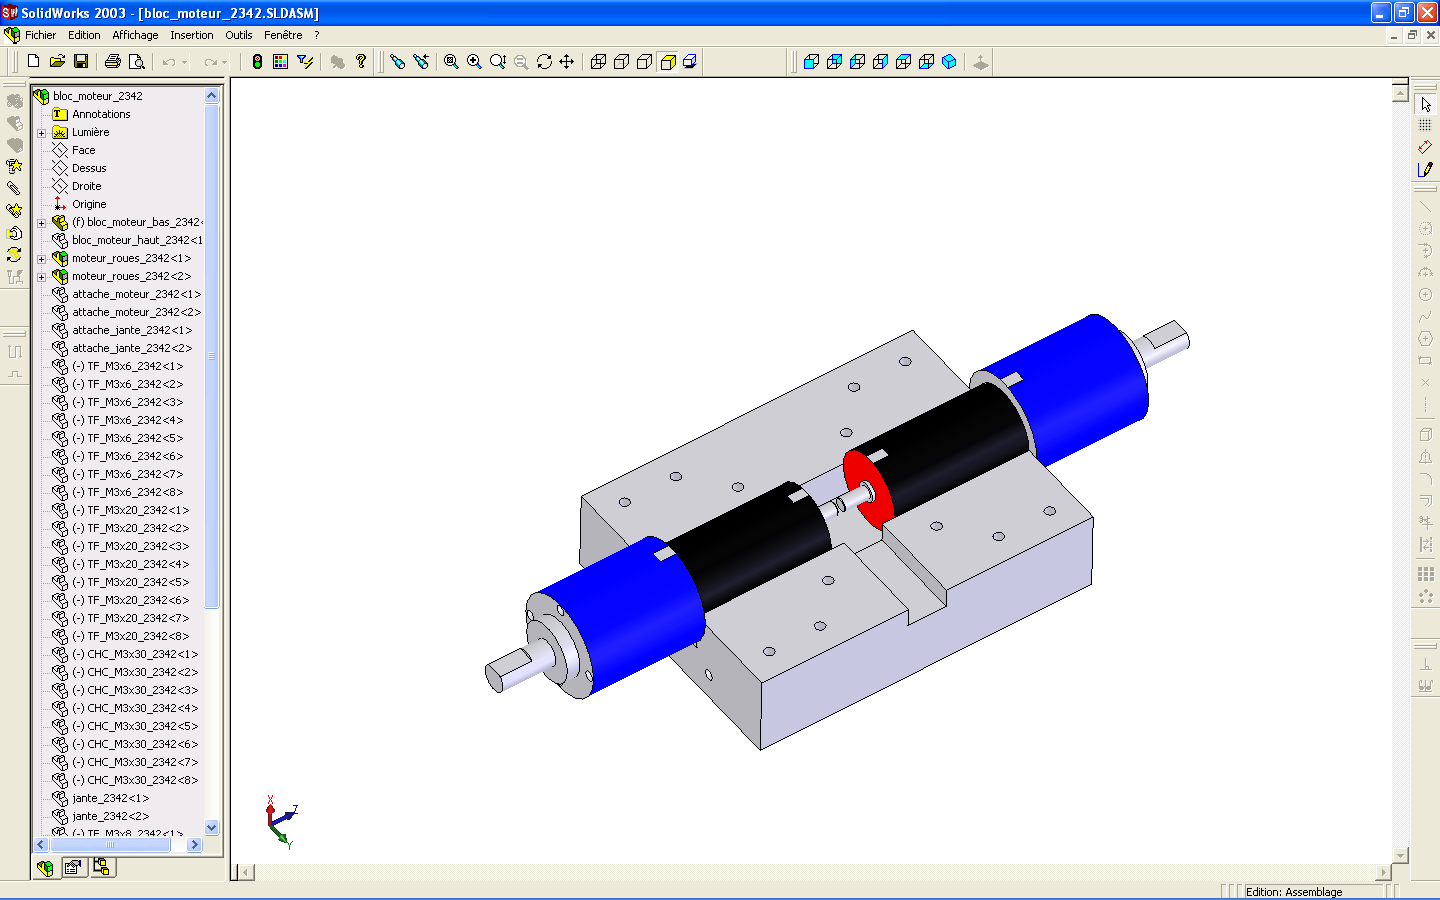
Task: Expand the Lumière folder node
Action: coord(42,133)
